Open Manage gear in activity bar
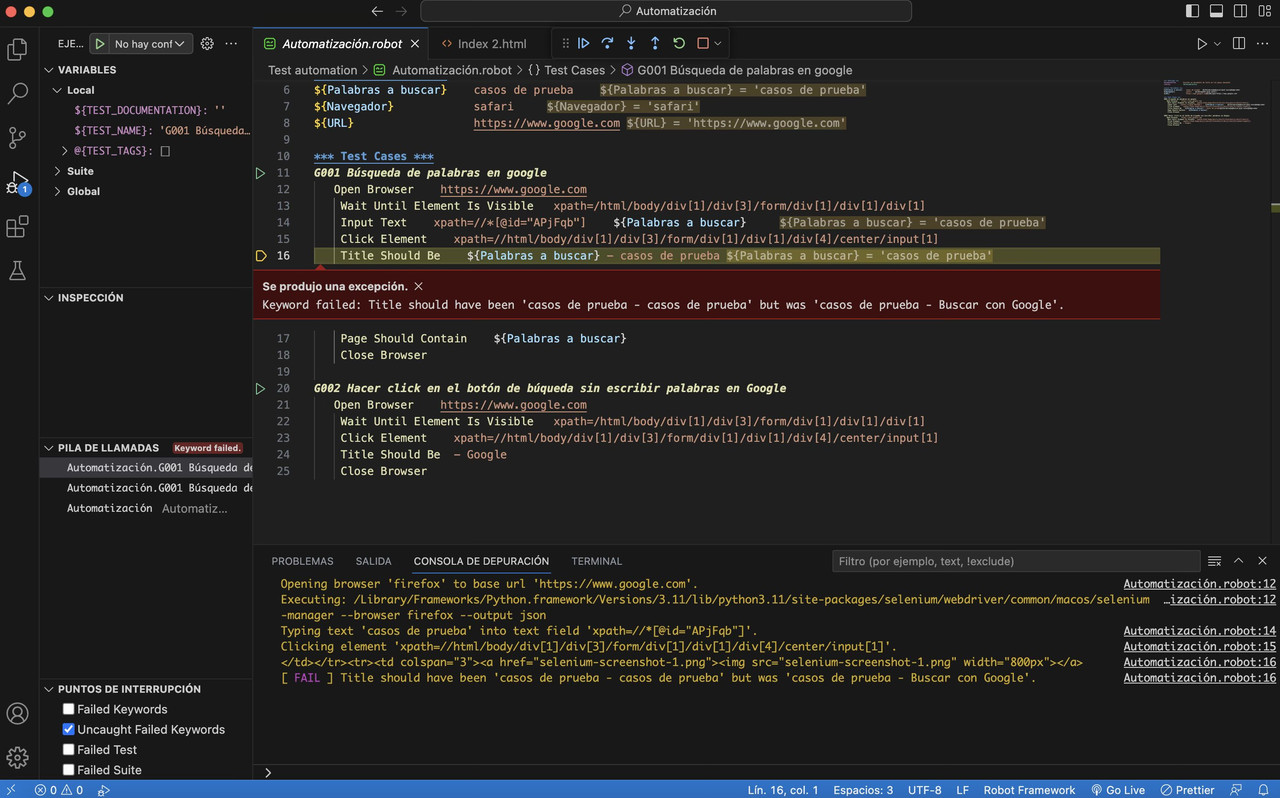This screenshot has height=798, width=1280. 17,757
